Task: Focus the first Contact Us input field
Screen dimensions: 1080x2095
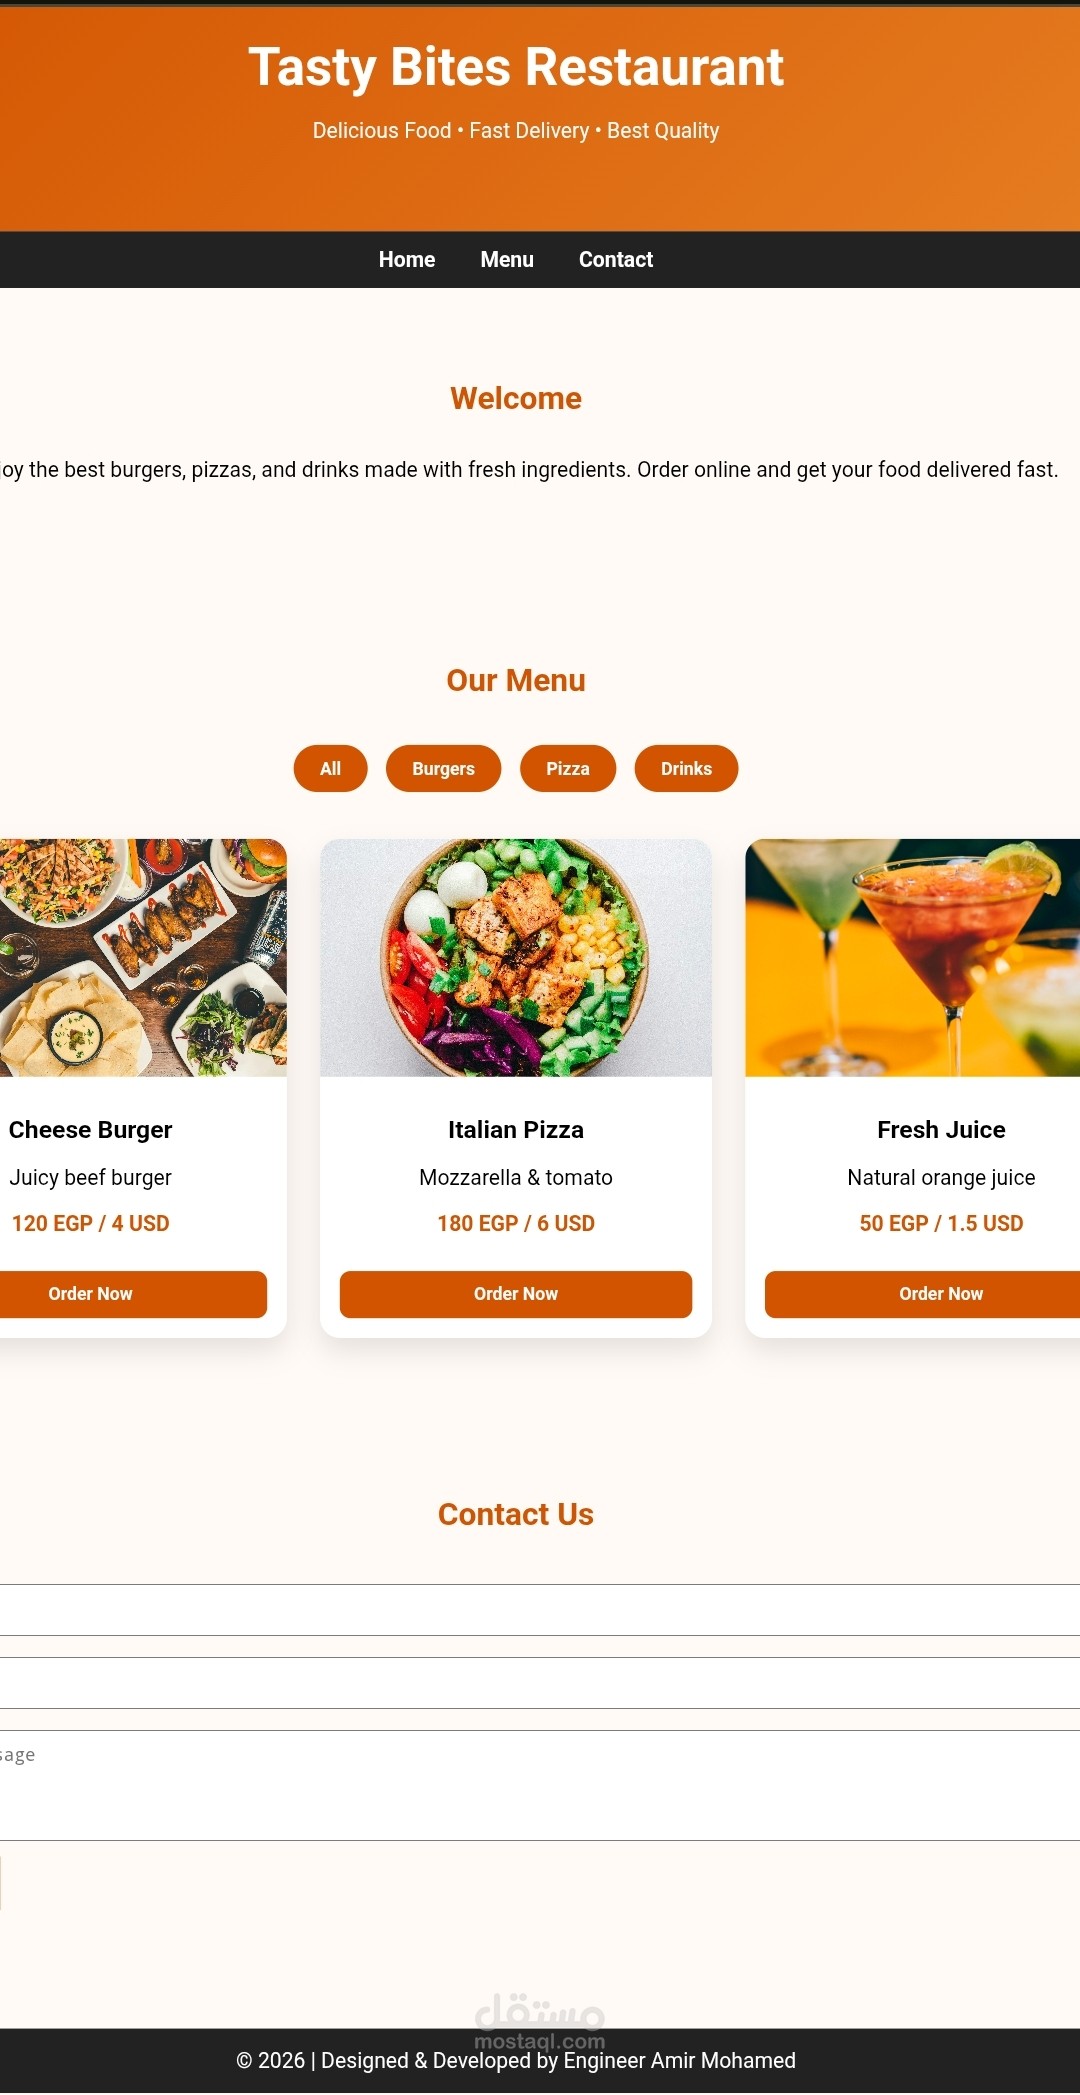Action: 540,1610
